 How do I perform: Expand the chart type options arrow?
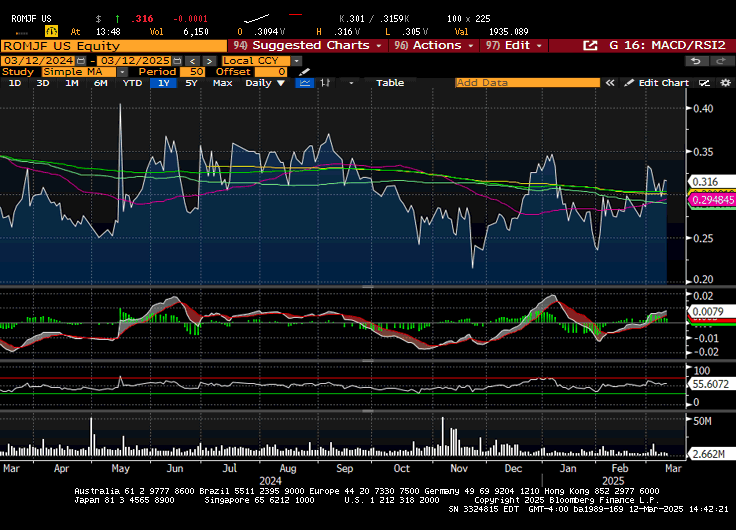pos(351,83)
